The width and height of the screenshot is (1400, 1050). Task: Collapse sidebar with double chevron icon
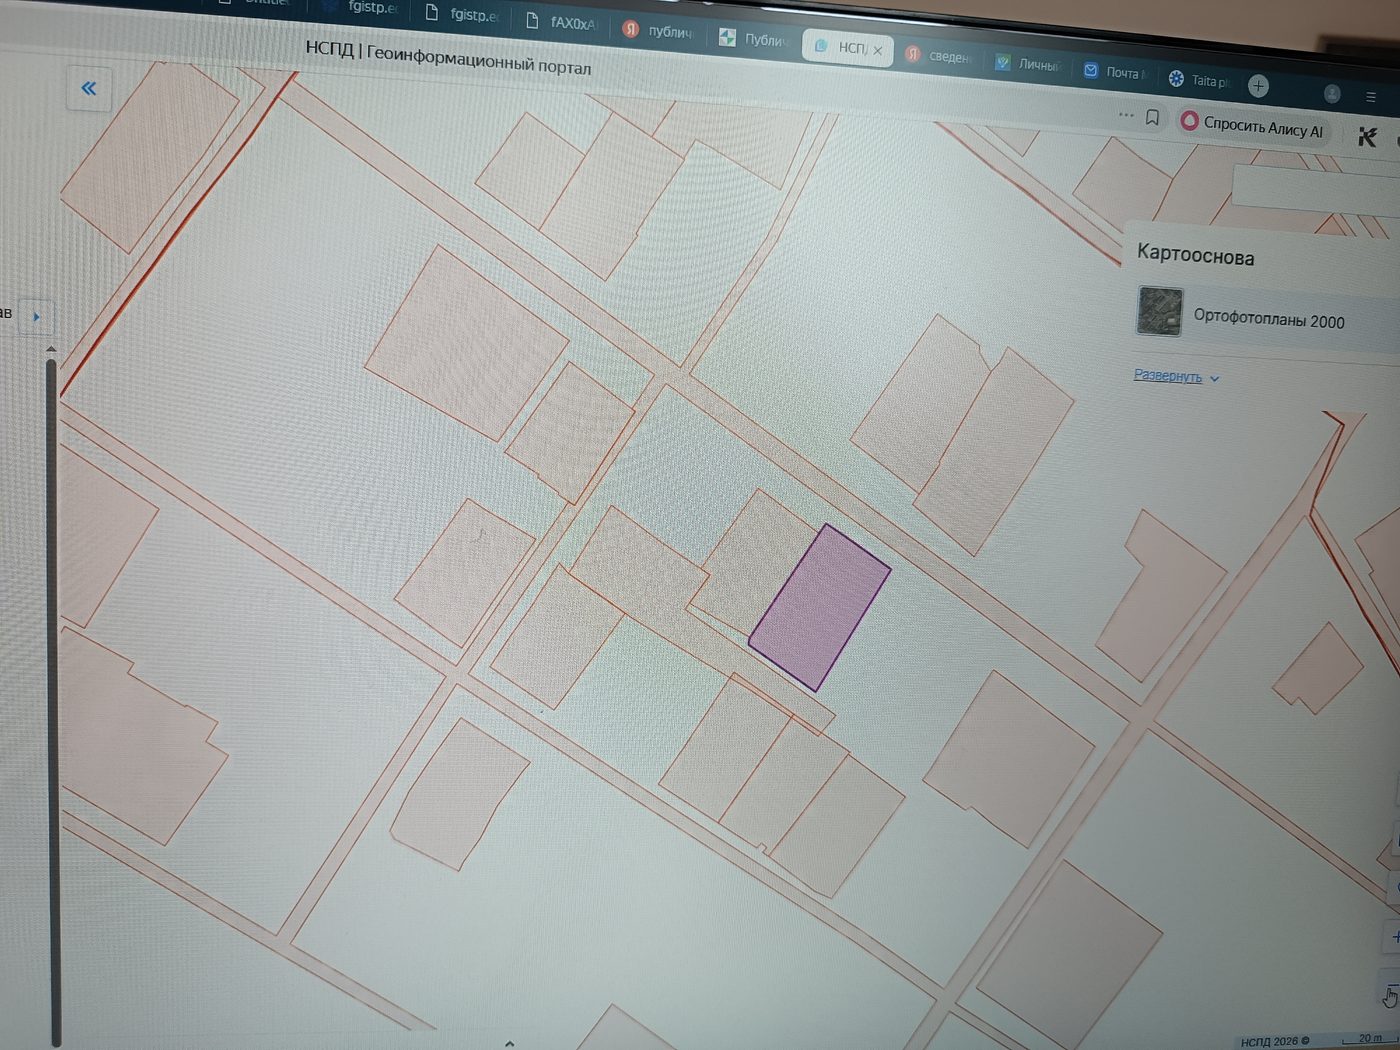click(x=89, y=88)
